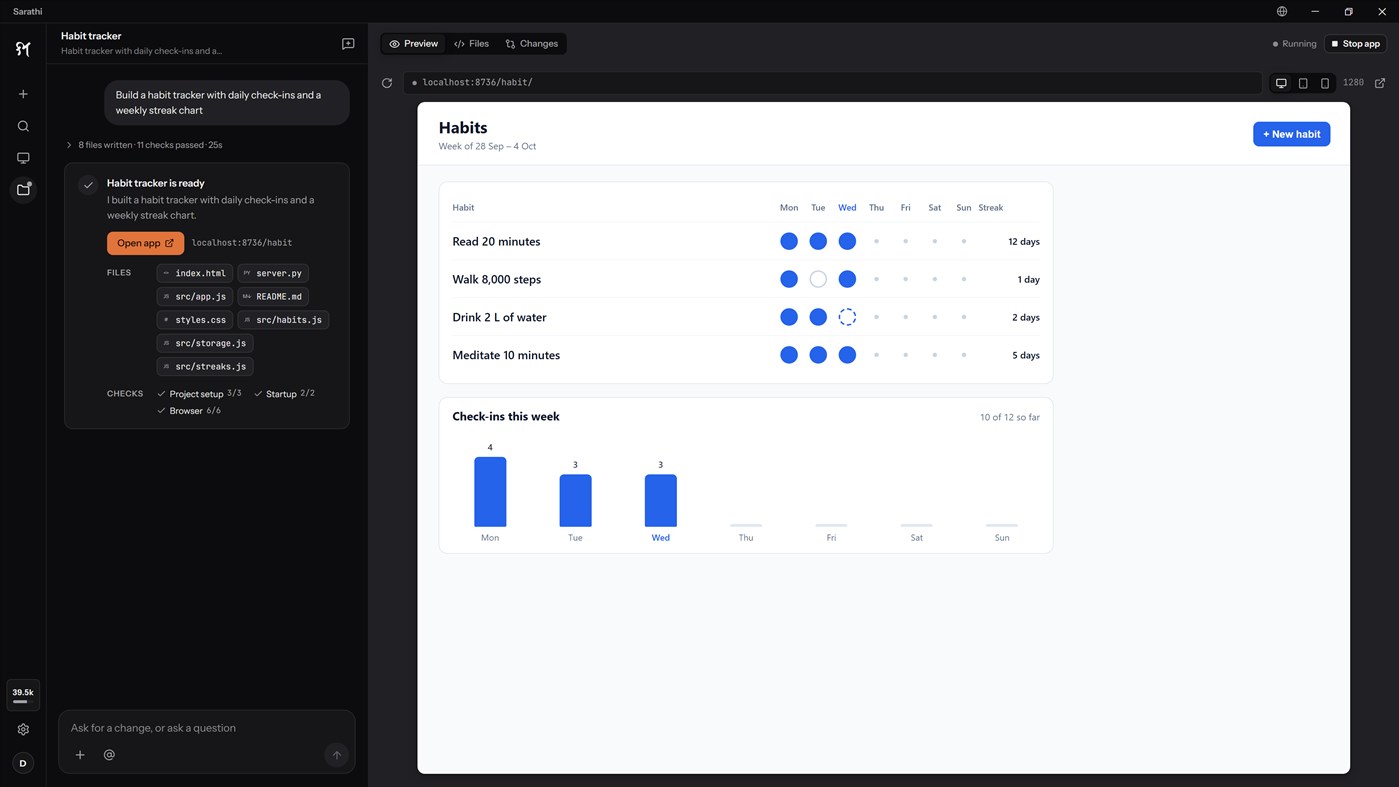
Task: Open the preview in an external window
Action: coord(1380,83)
